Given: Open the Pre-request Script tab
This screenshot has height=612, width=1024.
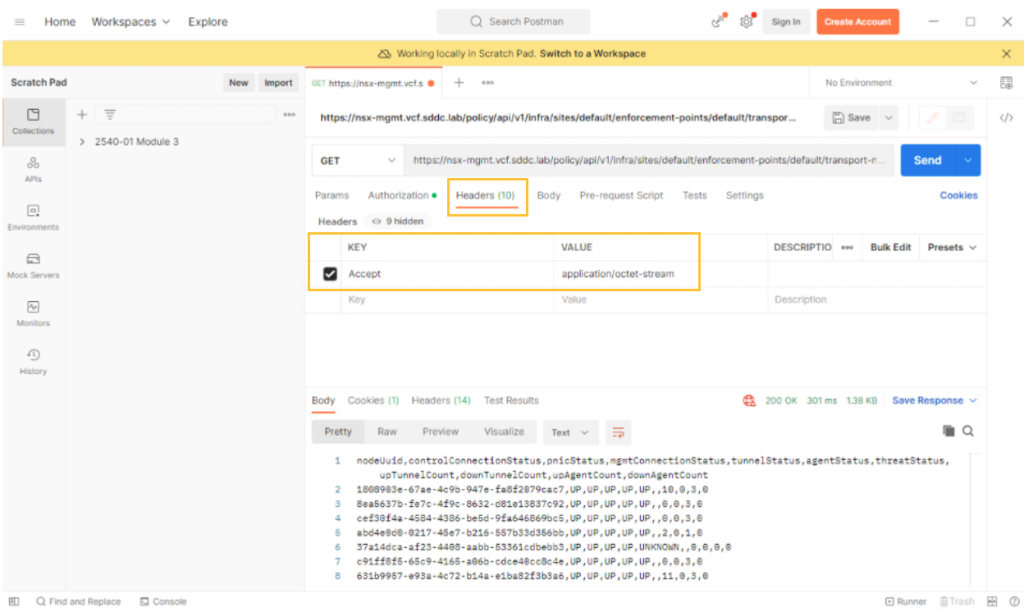Looking at the screenshot, I should tap(621, 195).
